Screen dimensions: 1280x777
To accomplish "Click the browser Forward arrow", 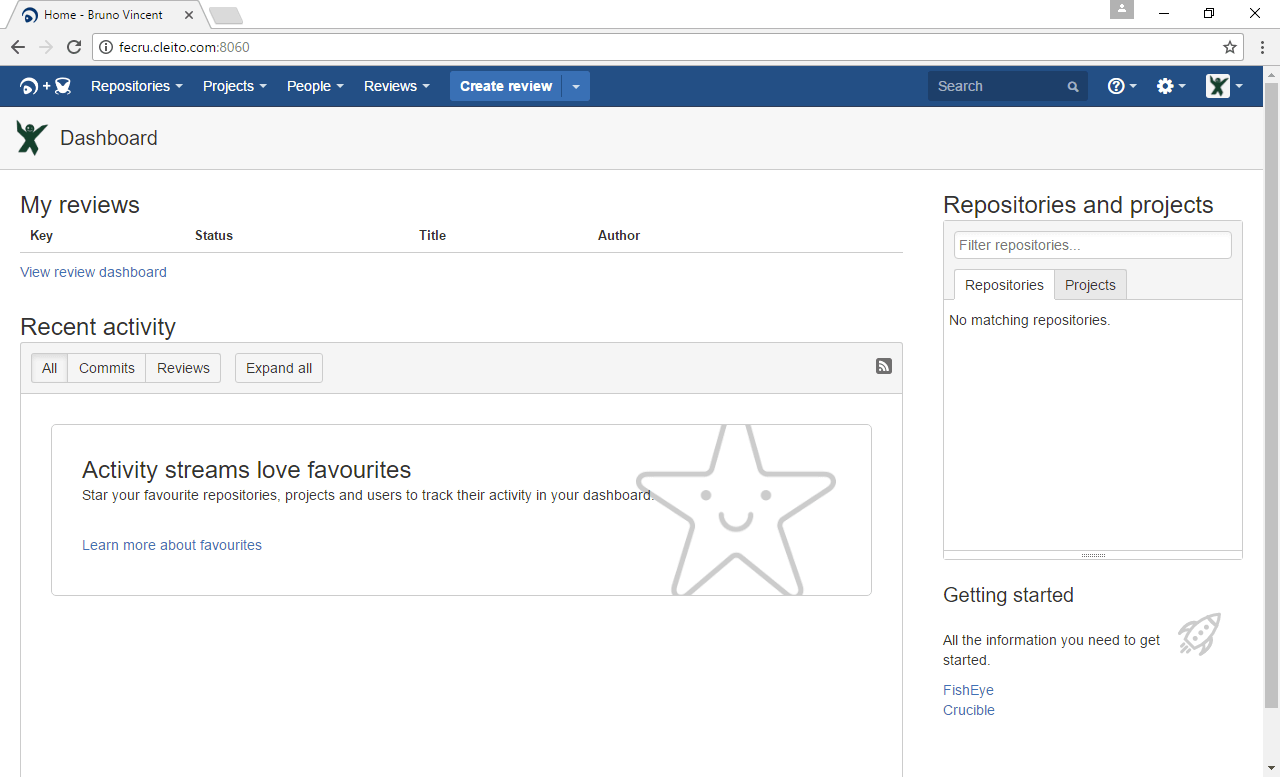I will coord(46,47).
